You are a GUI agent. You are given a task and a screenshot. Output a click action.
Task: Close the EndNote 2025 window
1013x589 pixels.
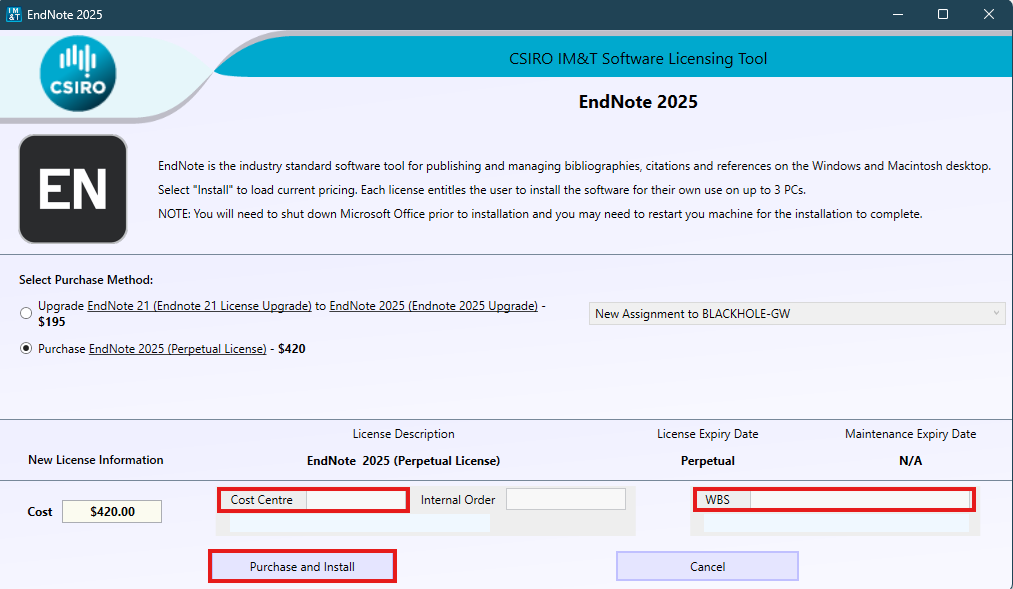[988, 14]
